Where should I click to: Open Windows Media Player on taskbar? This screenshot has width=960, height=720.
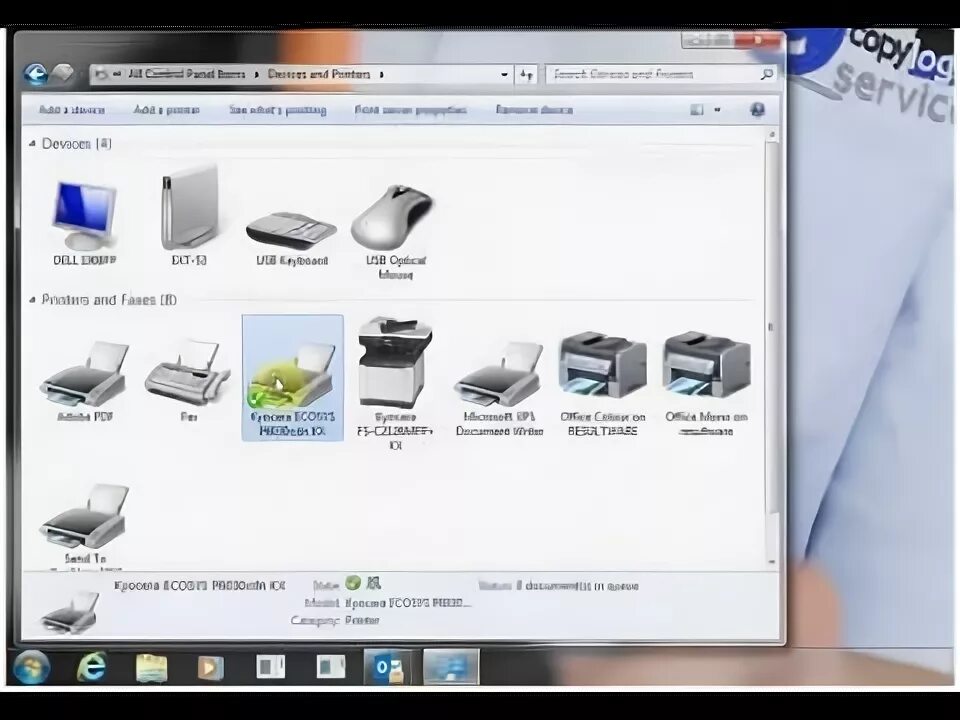coord(211,668)
